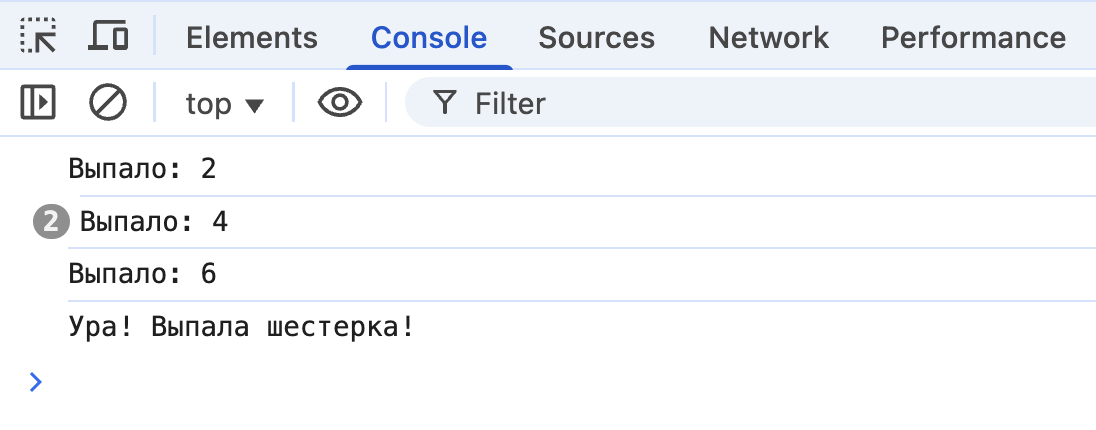Click the log line Выпало: 4
The height and width of the screenshot is (430, 1096).
tap(154, 222)
